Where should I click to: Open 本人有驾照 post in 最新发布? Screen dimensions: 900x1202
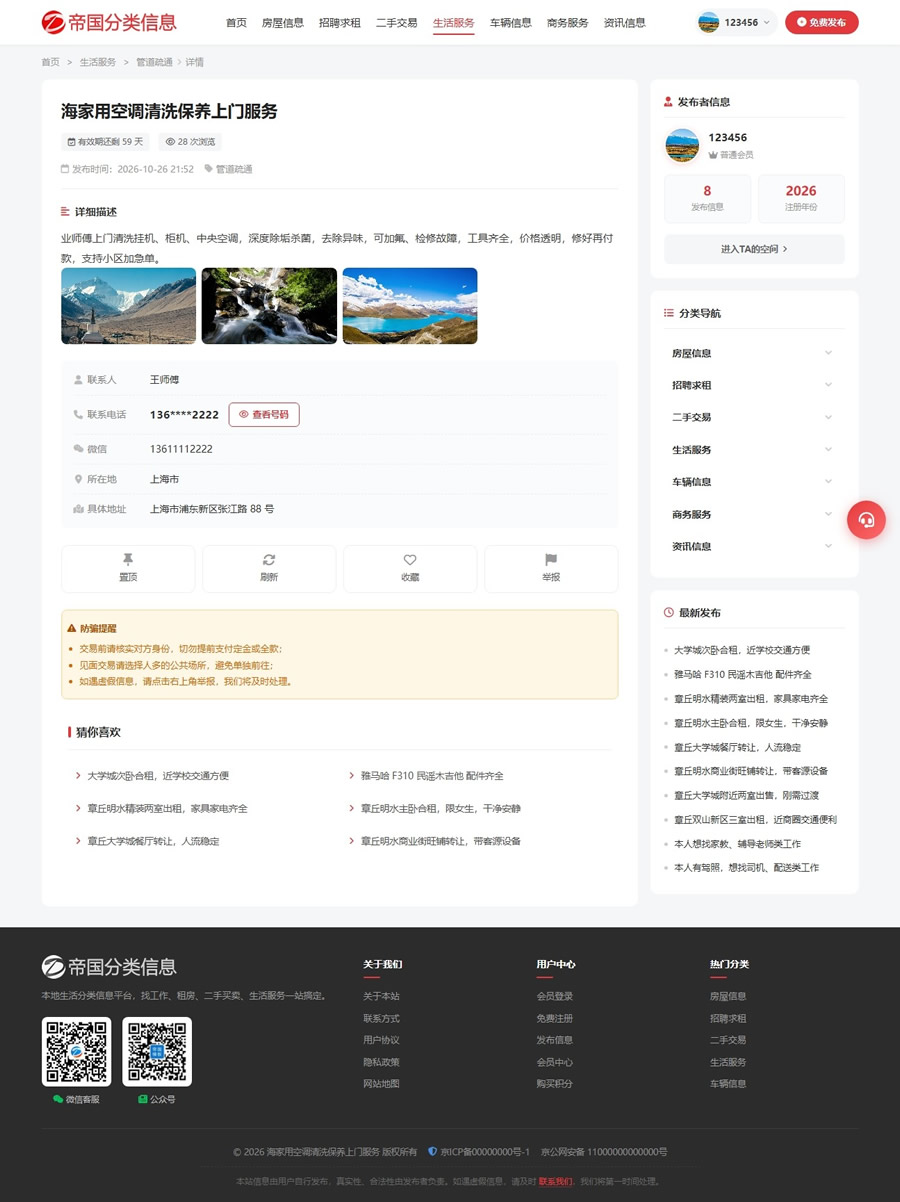[x=746, y=868]
